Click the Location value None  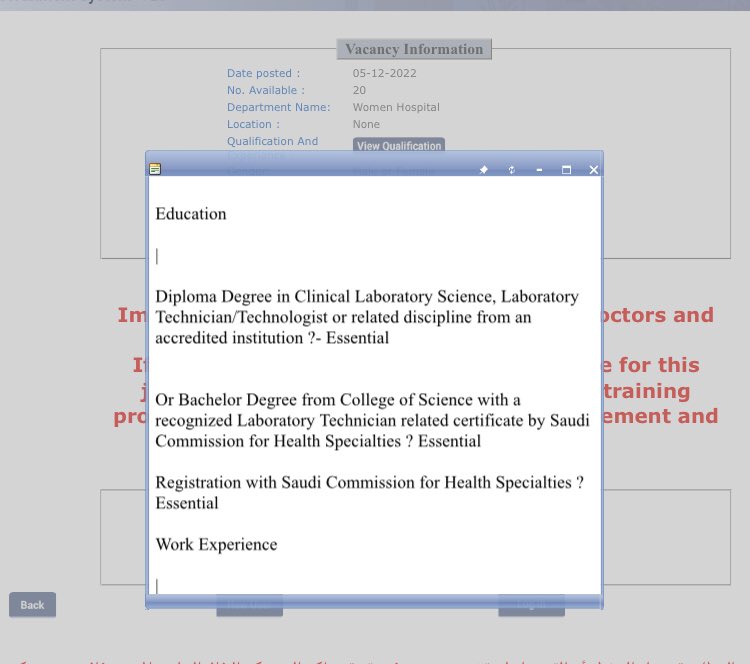(366, 124)
